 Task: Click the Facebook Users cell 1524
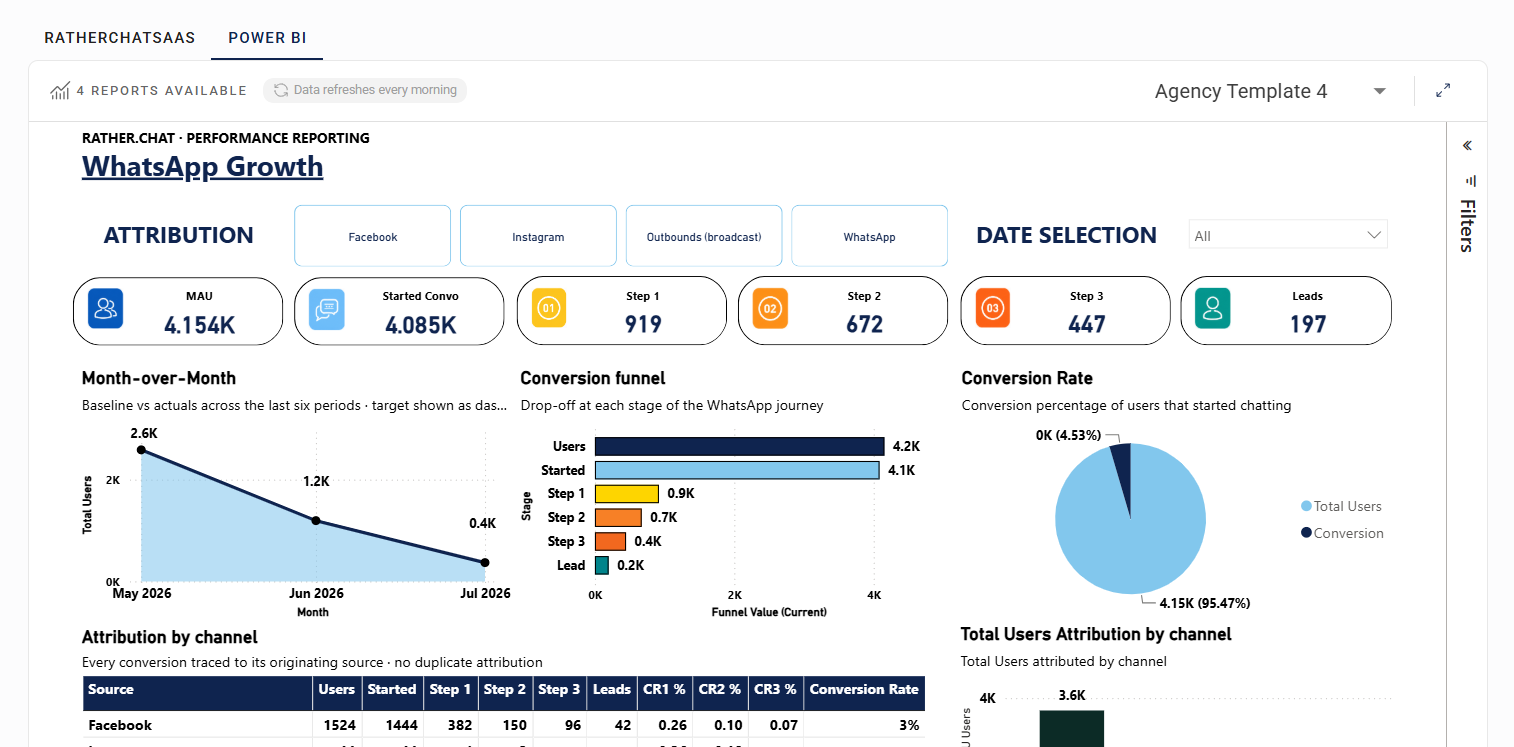(x=336, y=725)
